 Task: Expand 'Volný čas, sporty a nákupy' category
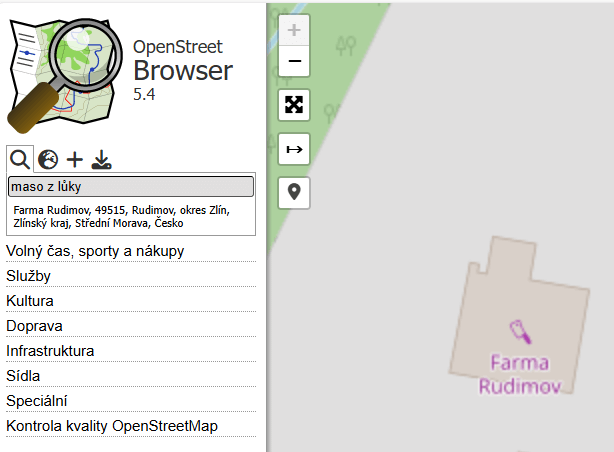click(x=95, y=251)
